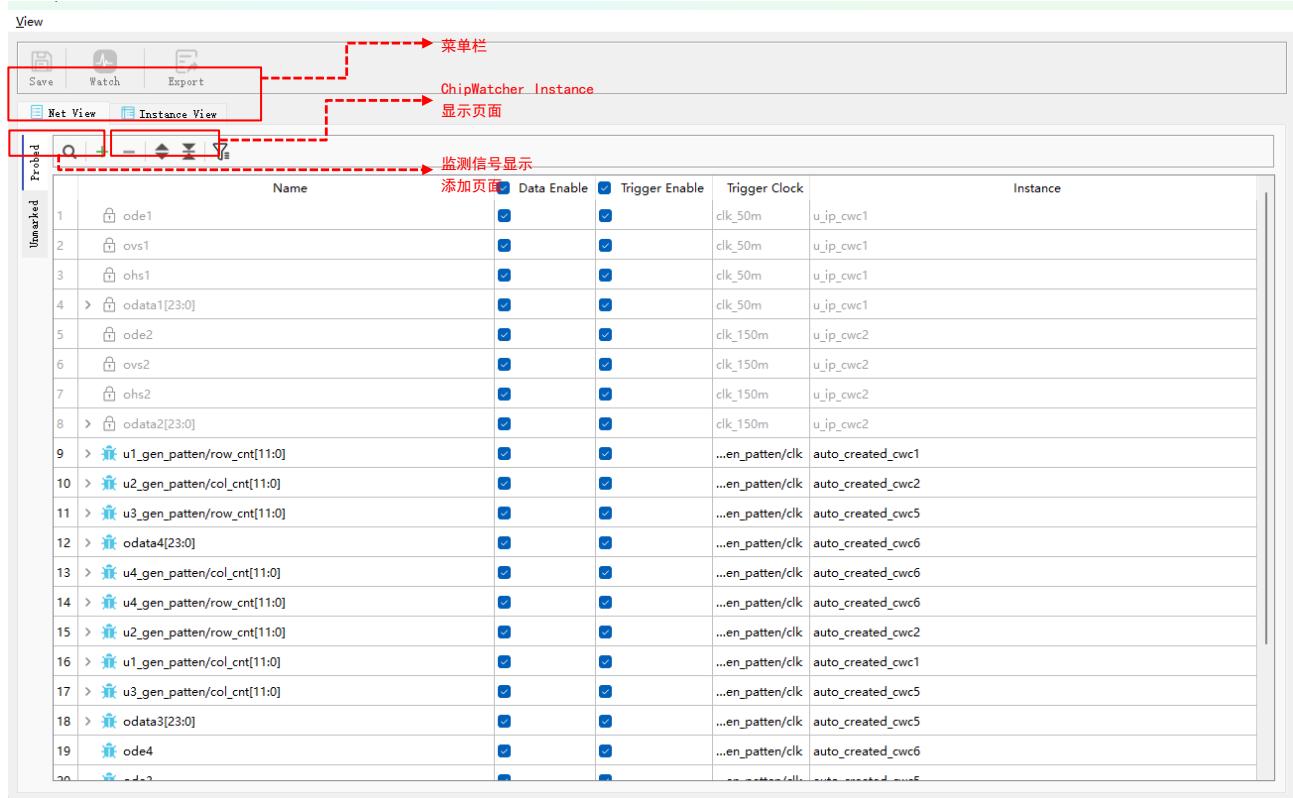Viewport: 1293px width, 798px height.
Task: Click the bug icon beside ode4
Action: coord(110,751)
